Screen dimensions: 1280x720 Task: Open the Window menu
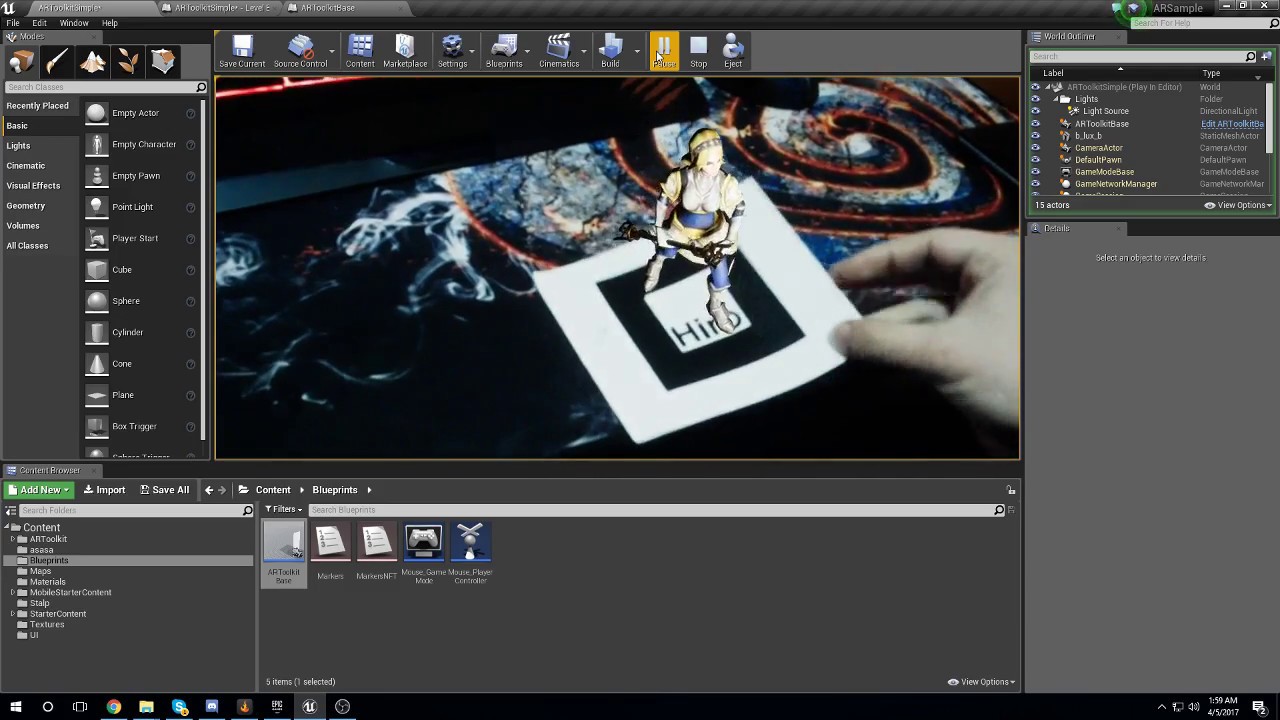pos(74,23)
